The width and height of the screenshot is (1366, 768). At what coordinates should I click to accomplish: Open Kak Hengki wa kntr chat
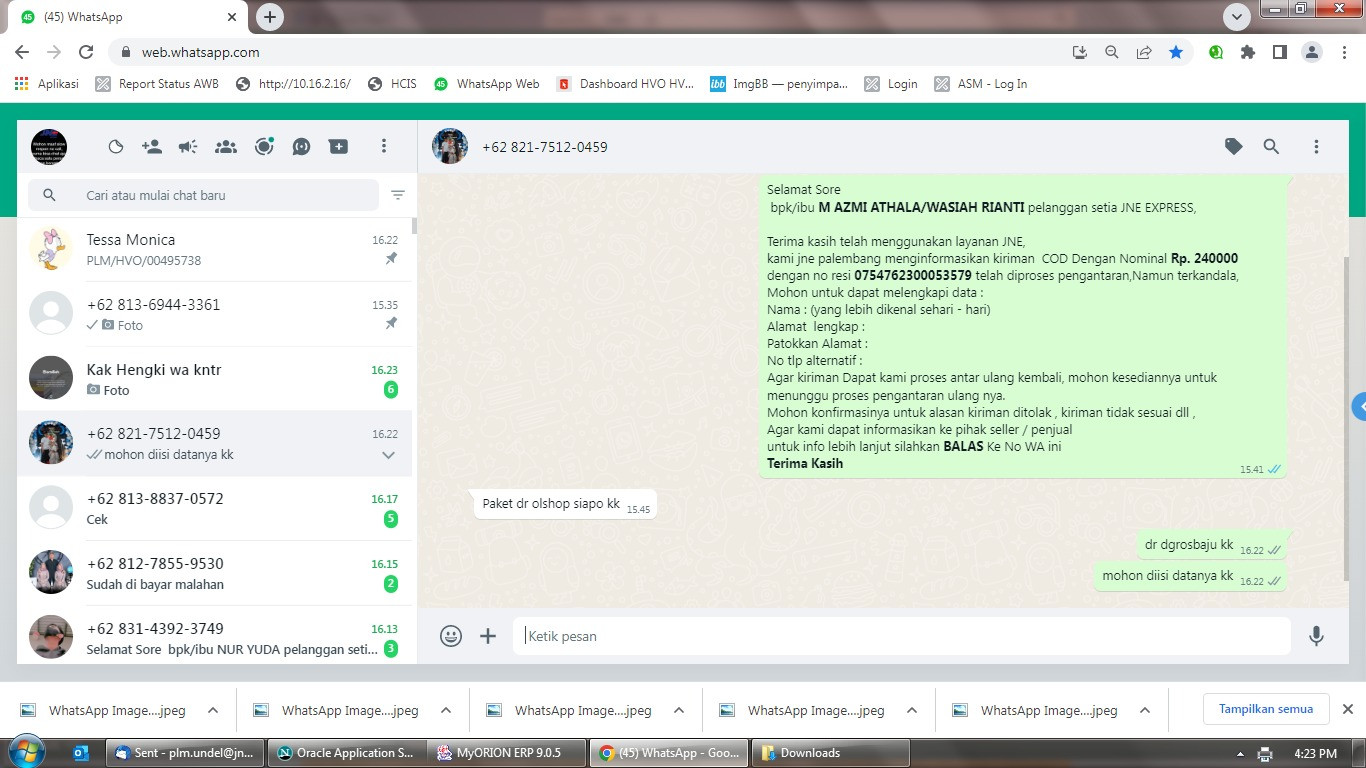click(214, 378)
